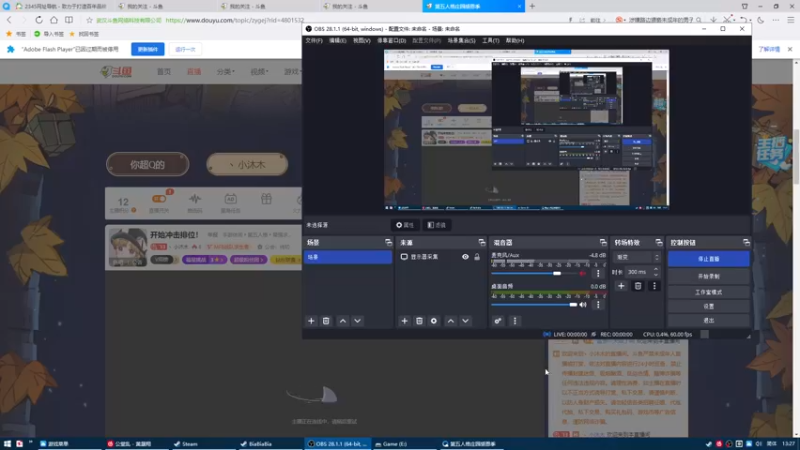Toggle visibility of 显示器采集 source
The width and height of the screenshot is (800, 450).
(x=465, y=257)
